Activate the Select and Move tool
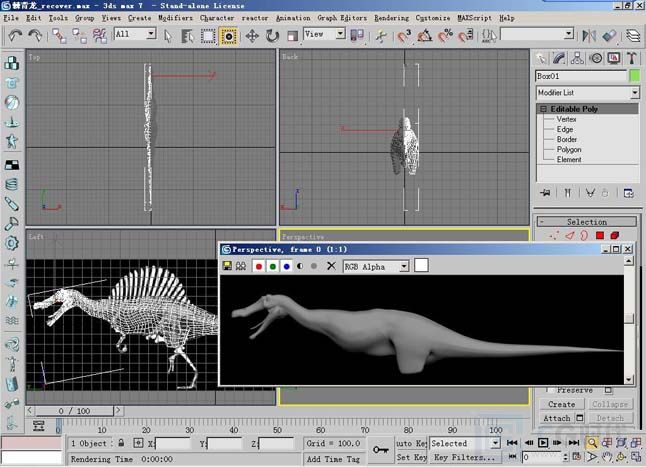 point(252,36)
